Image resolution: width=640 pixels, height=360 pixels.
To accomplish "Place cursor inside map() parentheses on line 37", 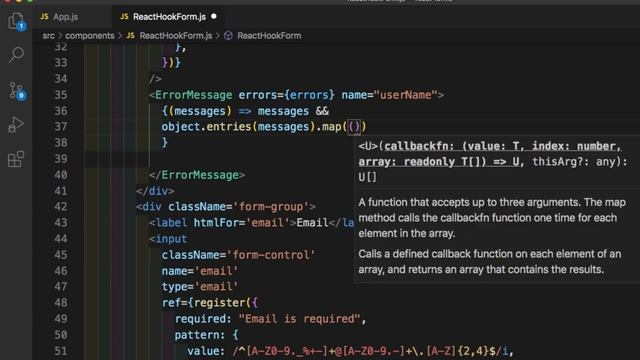I will point(354,127).
